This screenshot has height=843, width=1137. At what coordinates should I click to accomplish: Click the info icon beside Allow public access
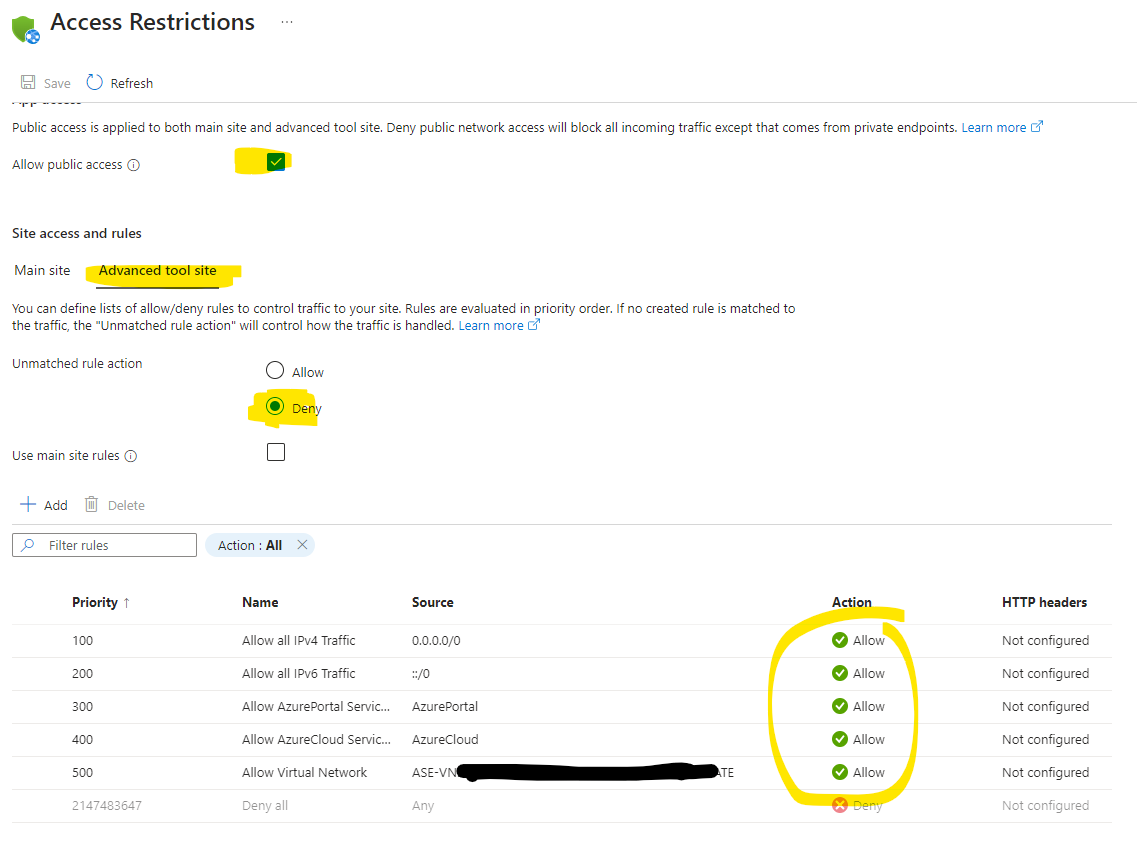coord(133,165)
